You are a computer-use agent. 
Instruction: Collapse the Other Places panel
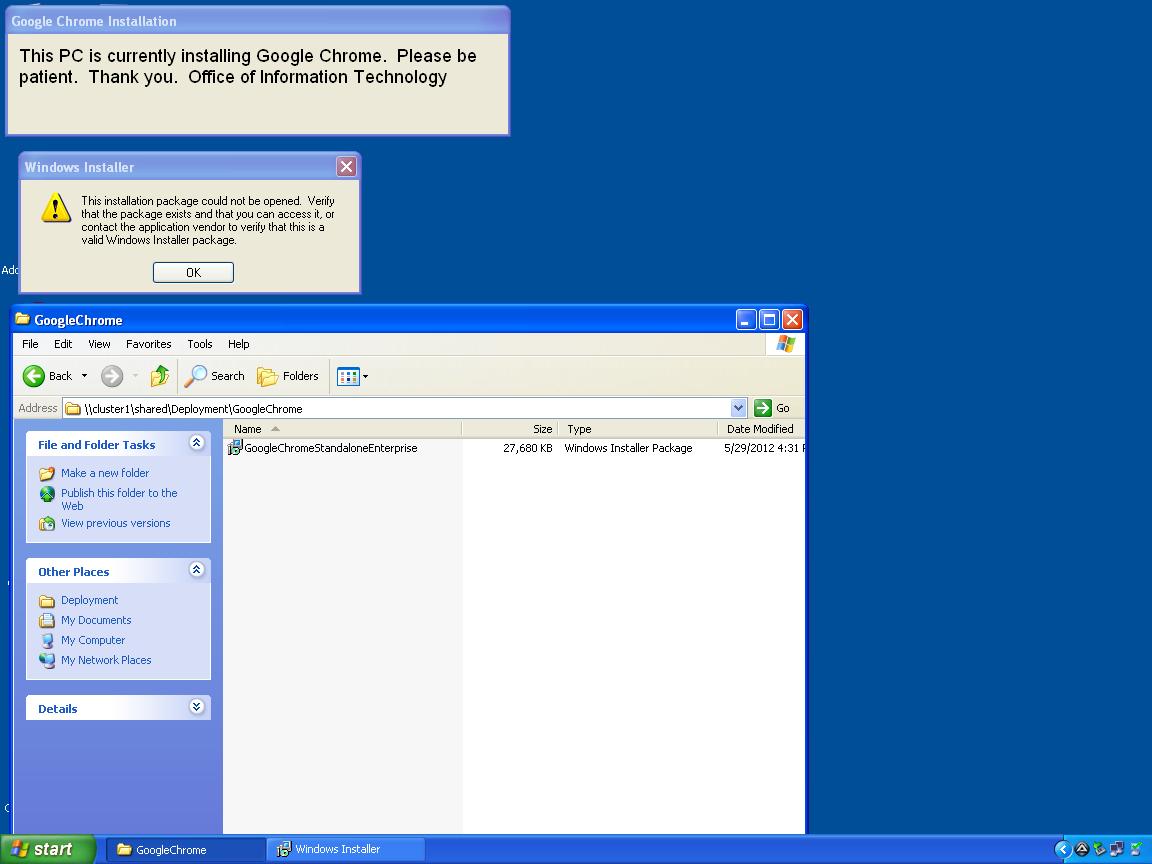coord(196,570)
